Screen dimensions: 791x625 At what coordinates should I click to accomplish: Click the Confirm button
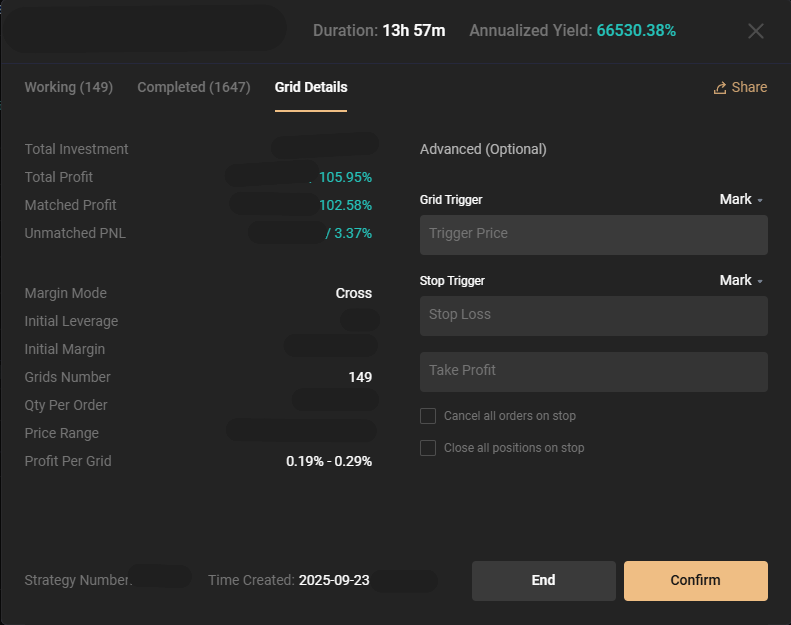pos(696,581)
